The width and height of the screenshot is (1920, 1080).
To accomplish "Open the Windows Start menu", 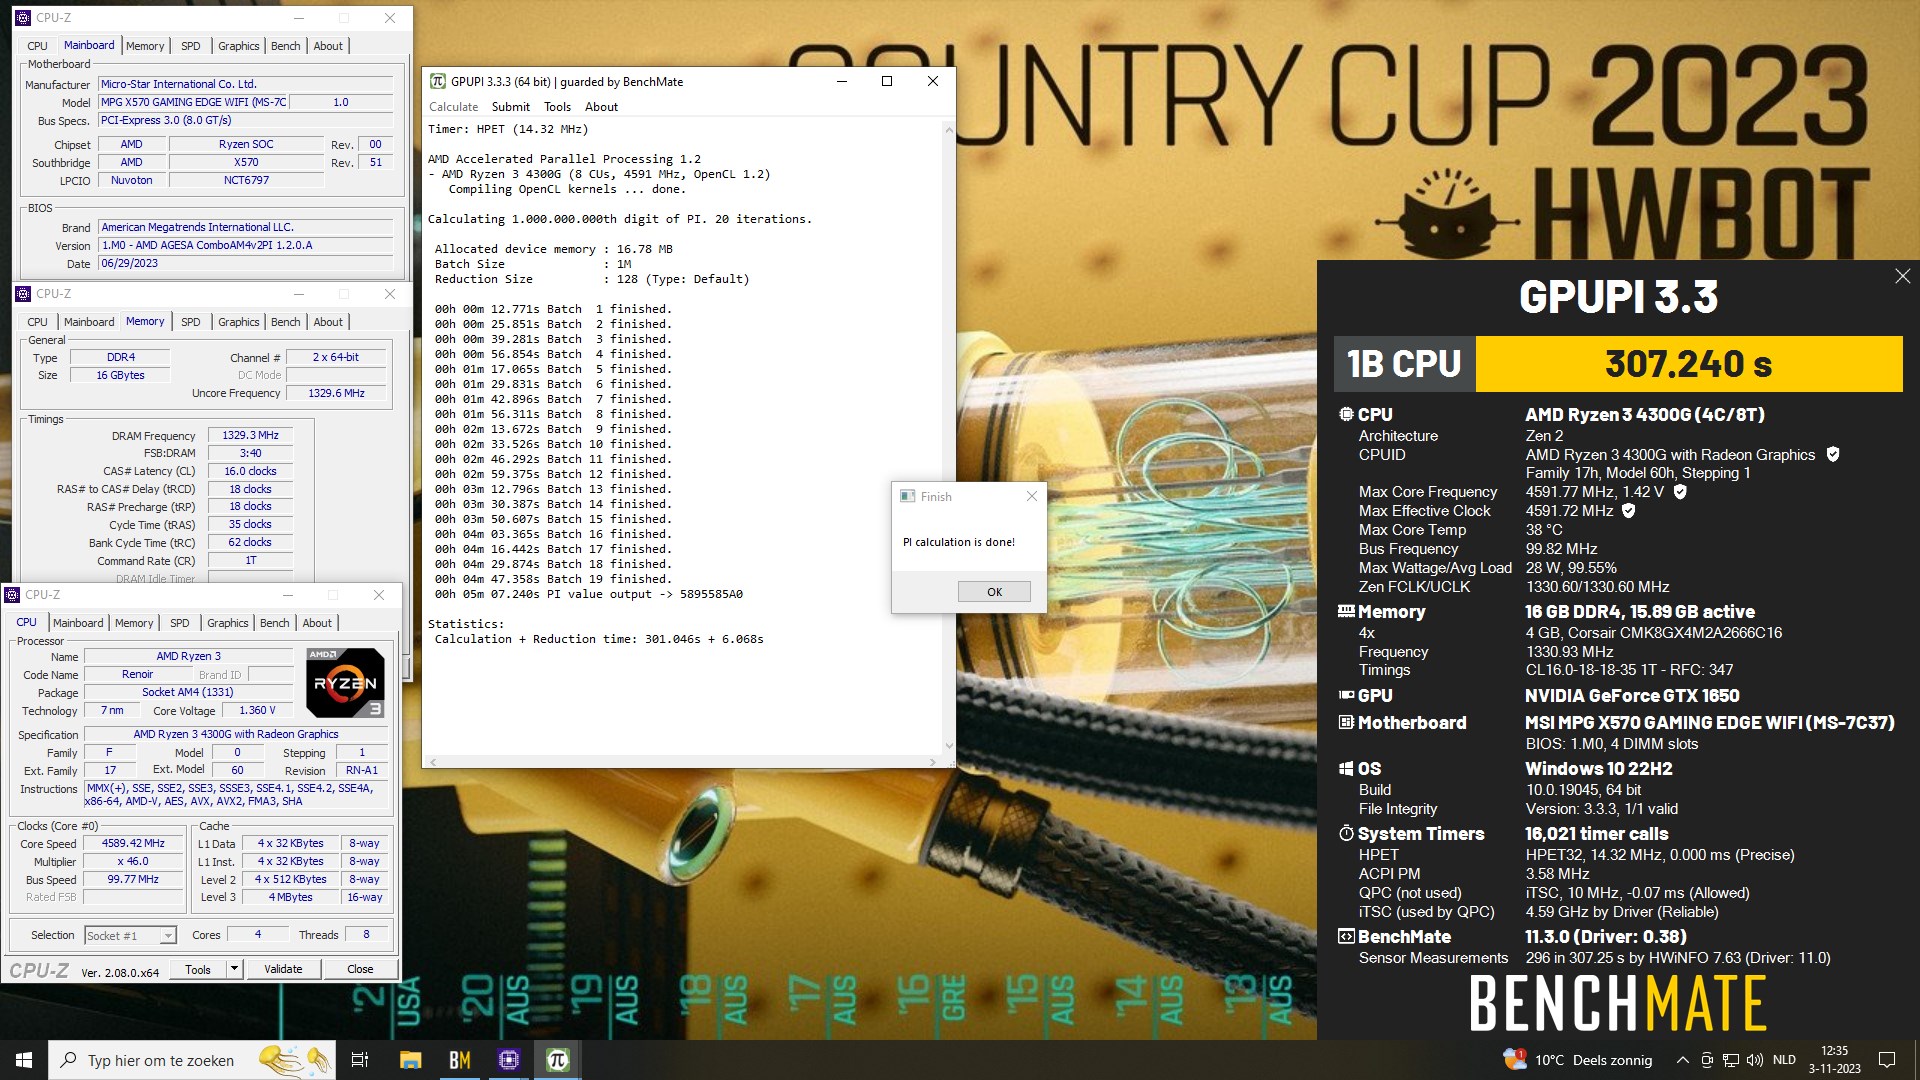I will click(24, 1060).
